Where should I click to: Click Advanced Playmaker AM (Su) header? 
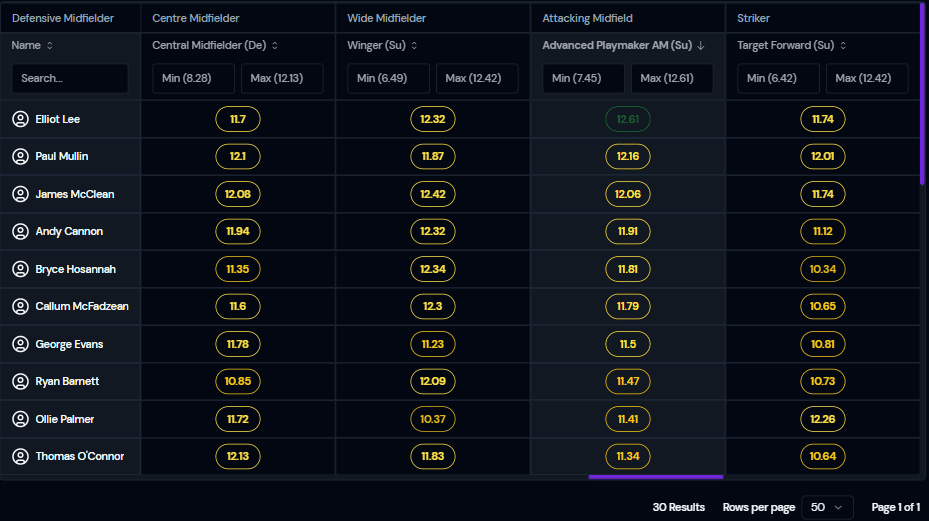[x=617, y=46]
